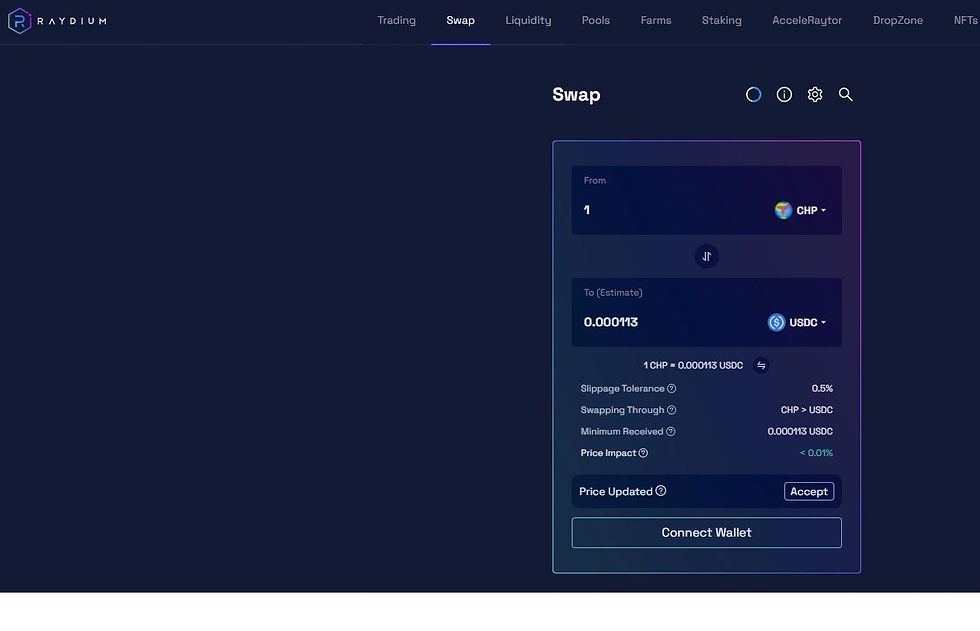Click the Connect Wallet button

707,533
